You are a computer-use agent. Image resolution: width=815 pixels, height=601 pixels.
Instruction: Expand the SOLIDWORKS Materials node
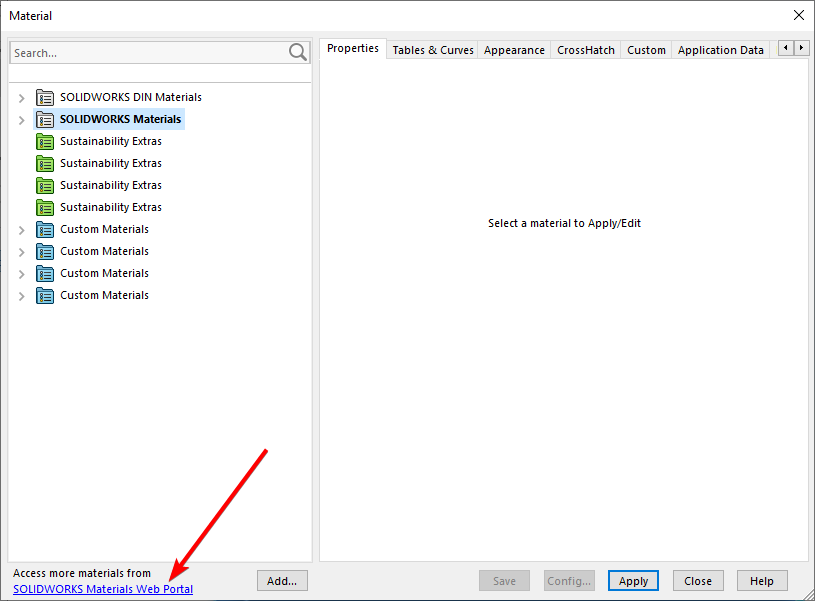(x=21, y=120)
